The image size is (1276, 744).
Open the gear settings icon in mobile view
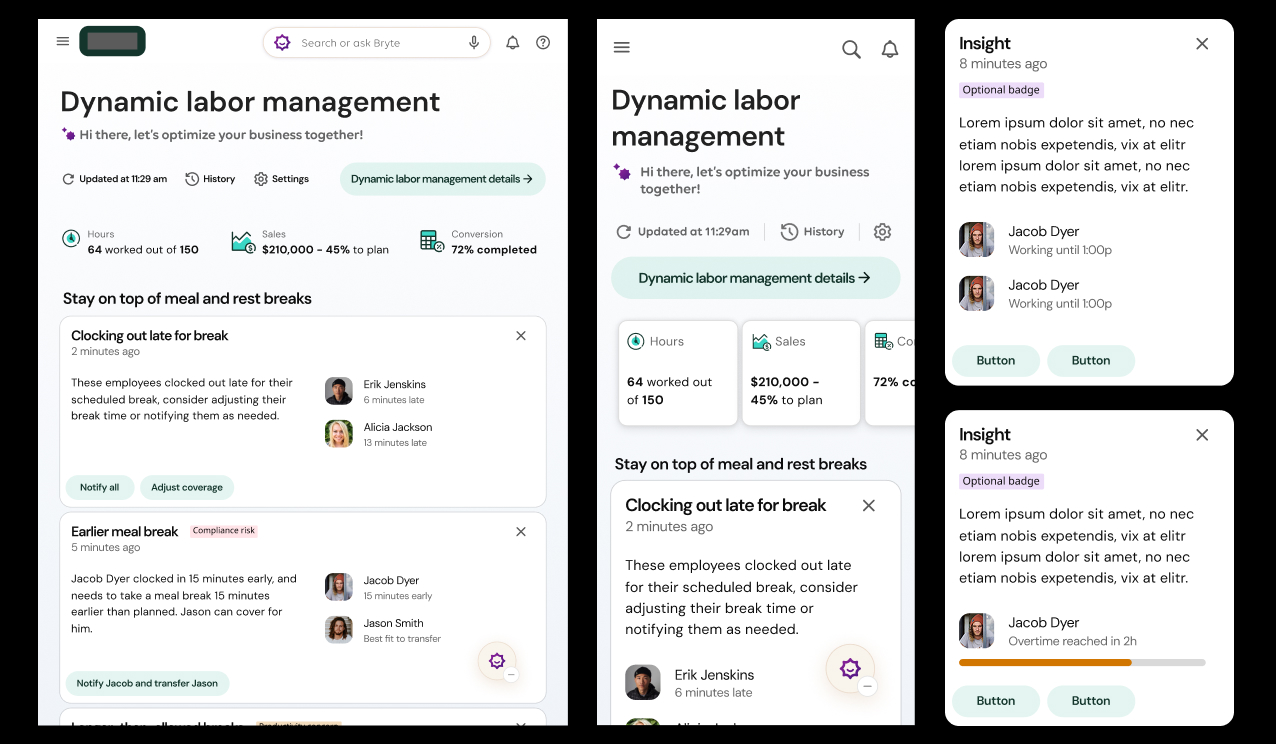(882, 232)
